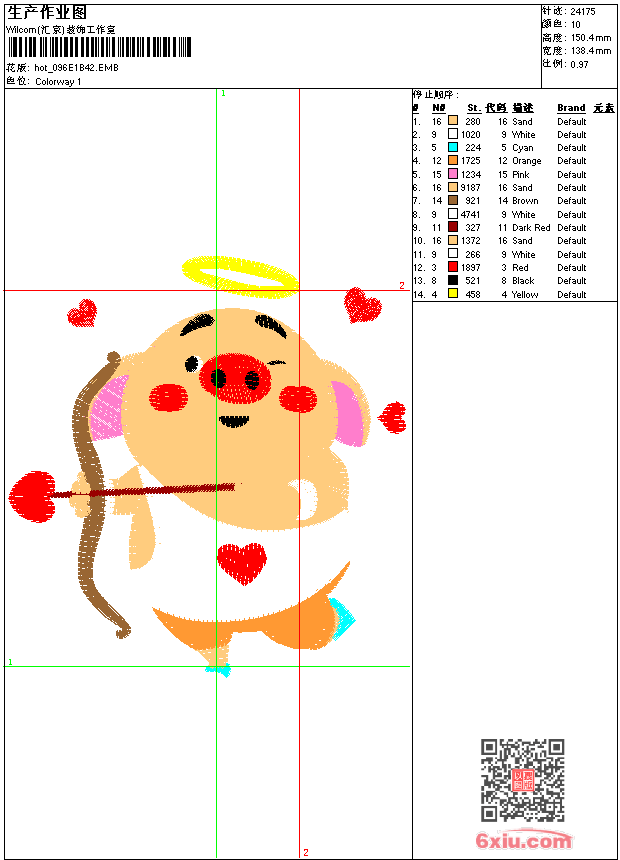Select stitch count 921 in Brown row
Screen dimensions: 620x860
coord(472,201)
